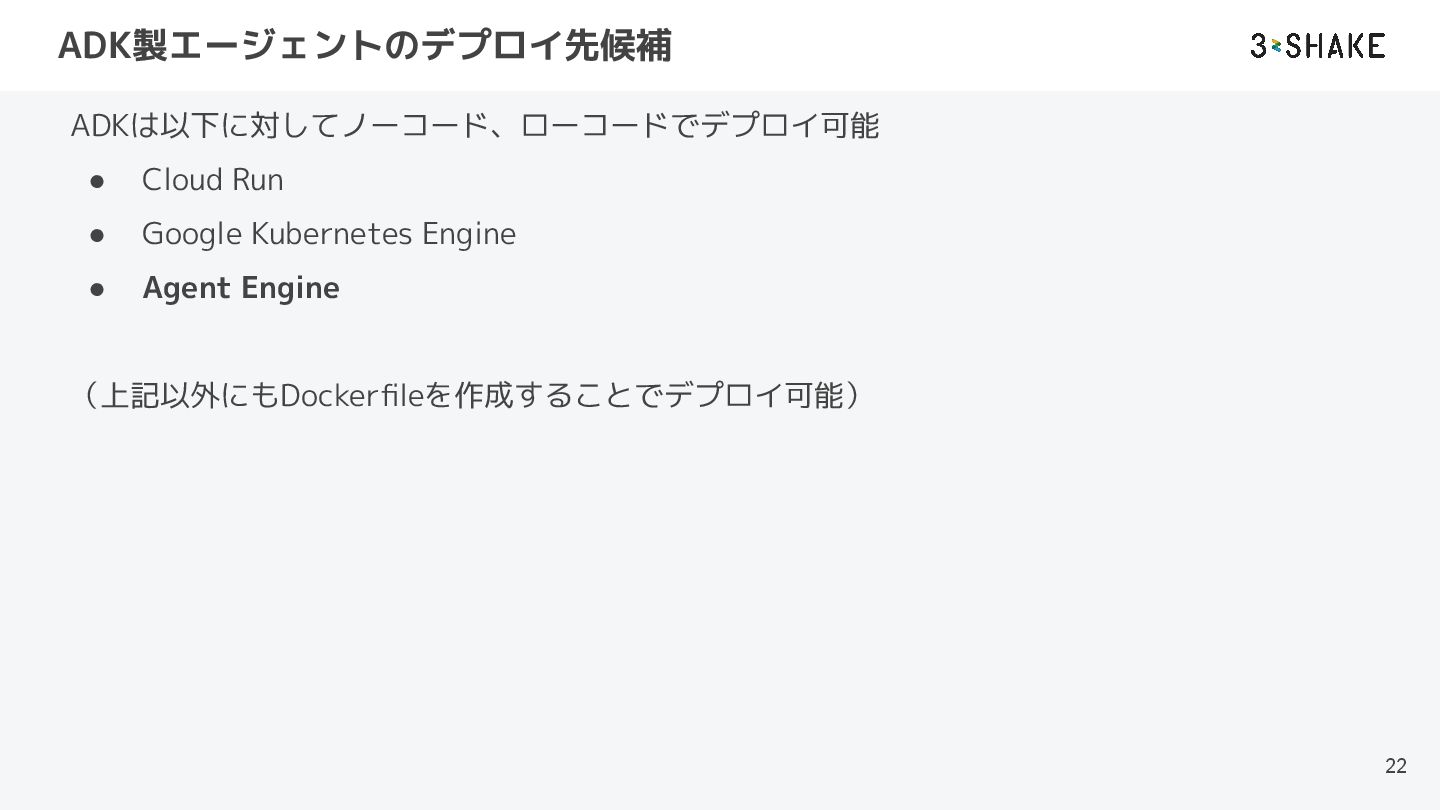Viewport: 1440px width, 810px height.
Task: Click the empty gray area below the note
Action: pos(720,600)
